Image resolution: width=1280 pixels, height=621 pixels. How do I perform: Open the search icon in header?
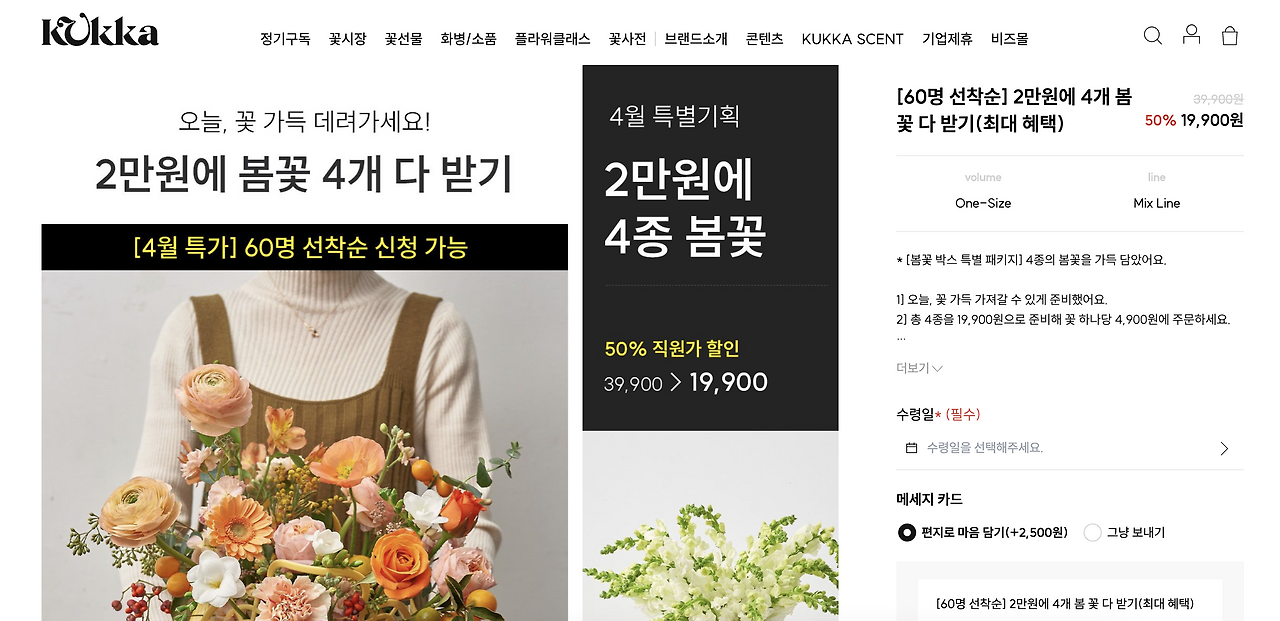click(x=1152, y=36)
